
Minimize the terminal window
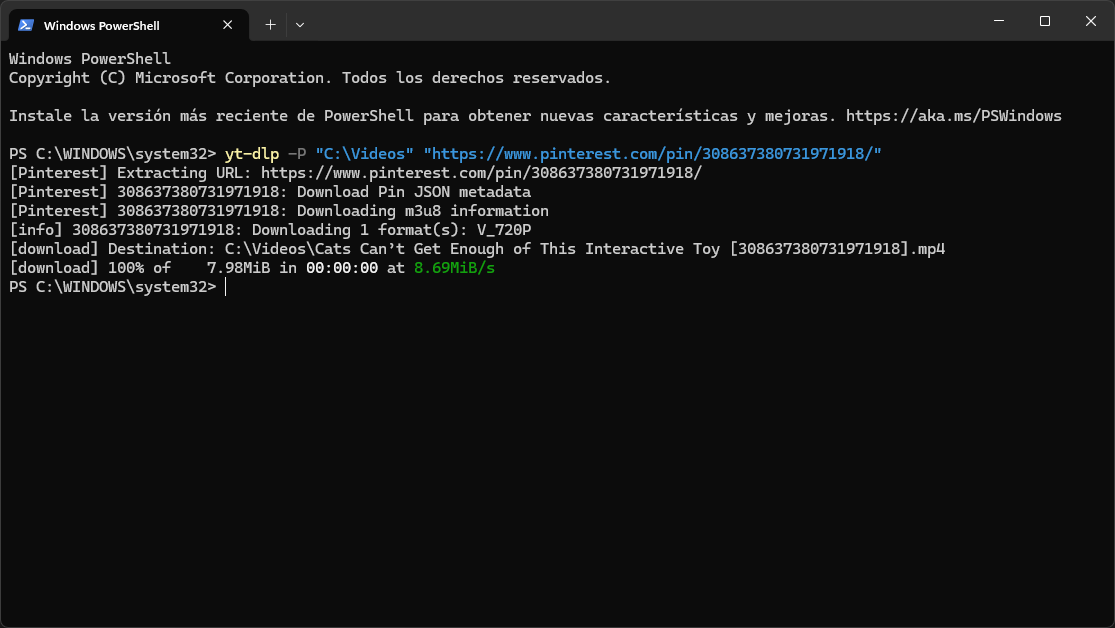click(x=999, y=21)
